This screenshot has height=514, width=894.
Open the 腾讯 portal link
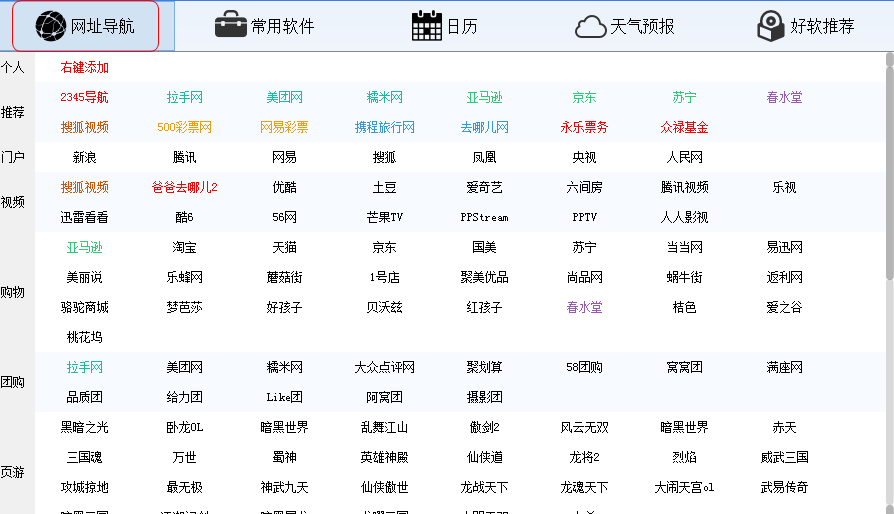point(184,157)
